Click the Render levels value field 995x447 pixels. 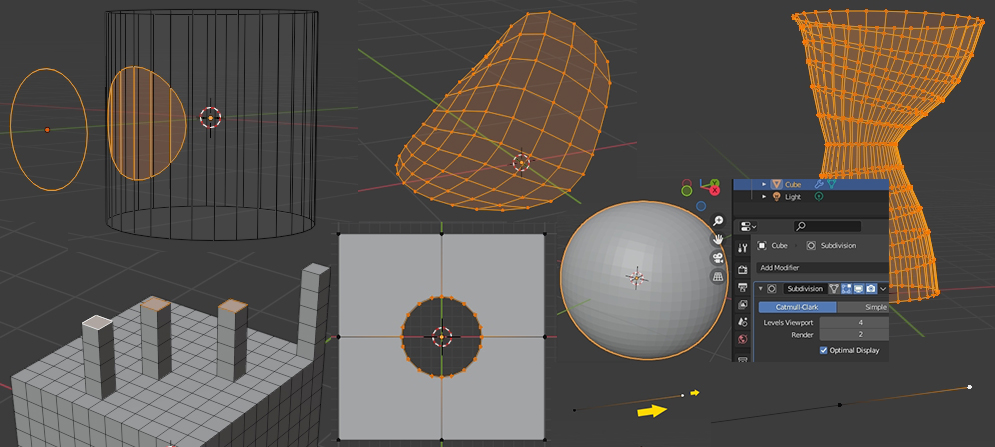coord(854,335)
